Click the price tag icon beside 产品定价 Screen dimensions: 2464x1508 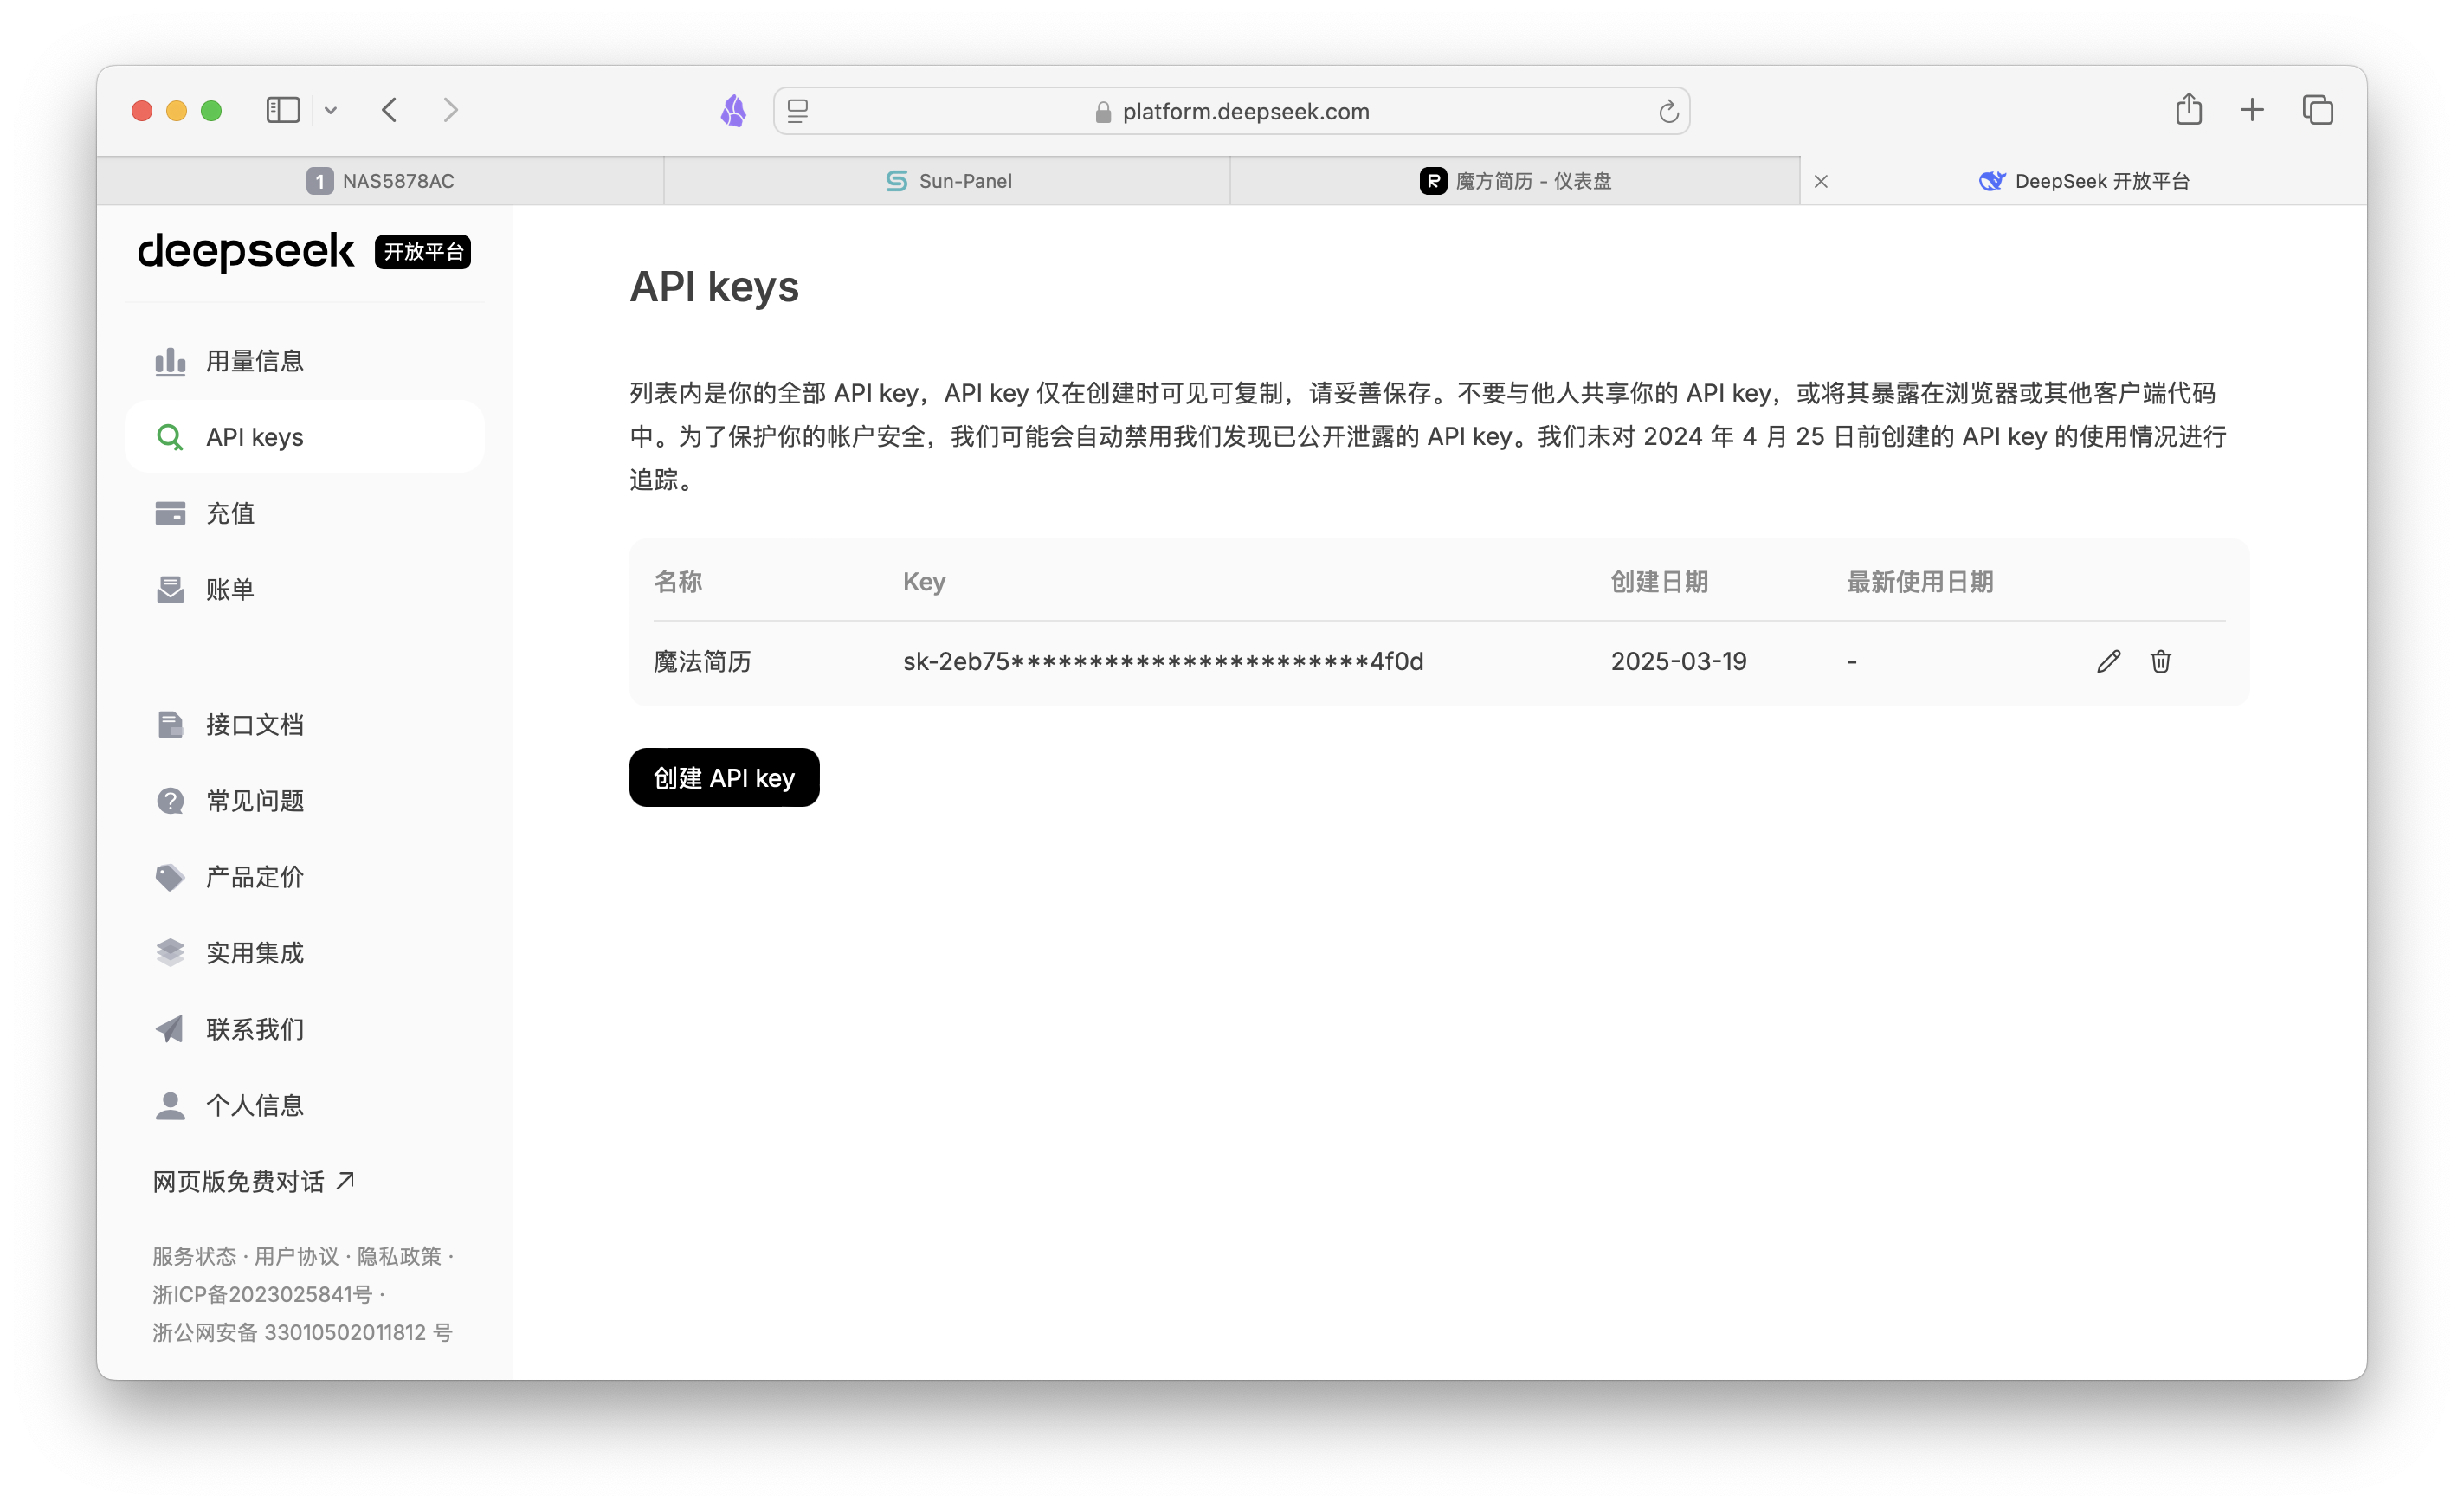(170, 877)
